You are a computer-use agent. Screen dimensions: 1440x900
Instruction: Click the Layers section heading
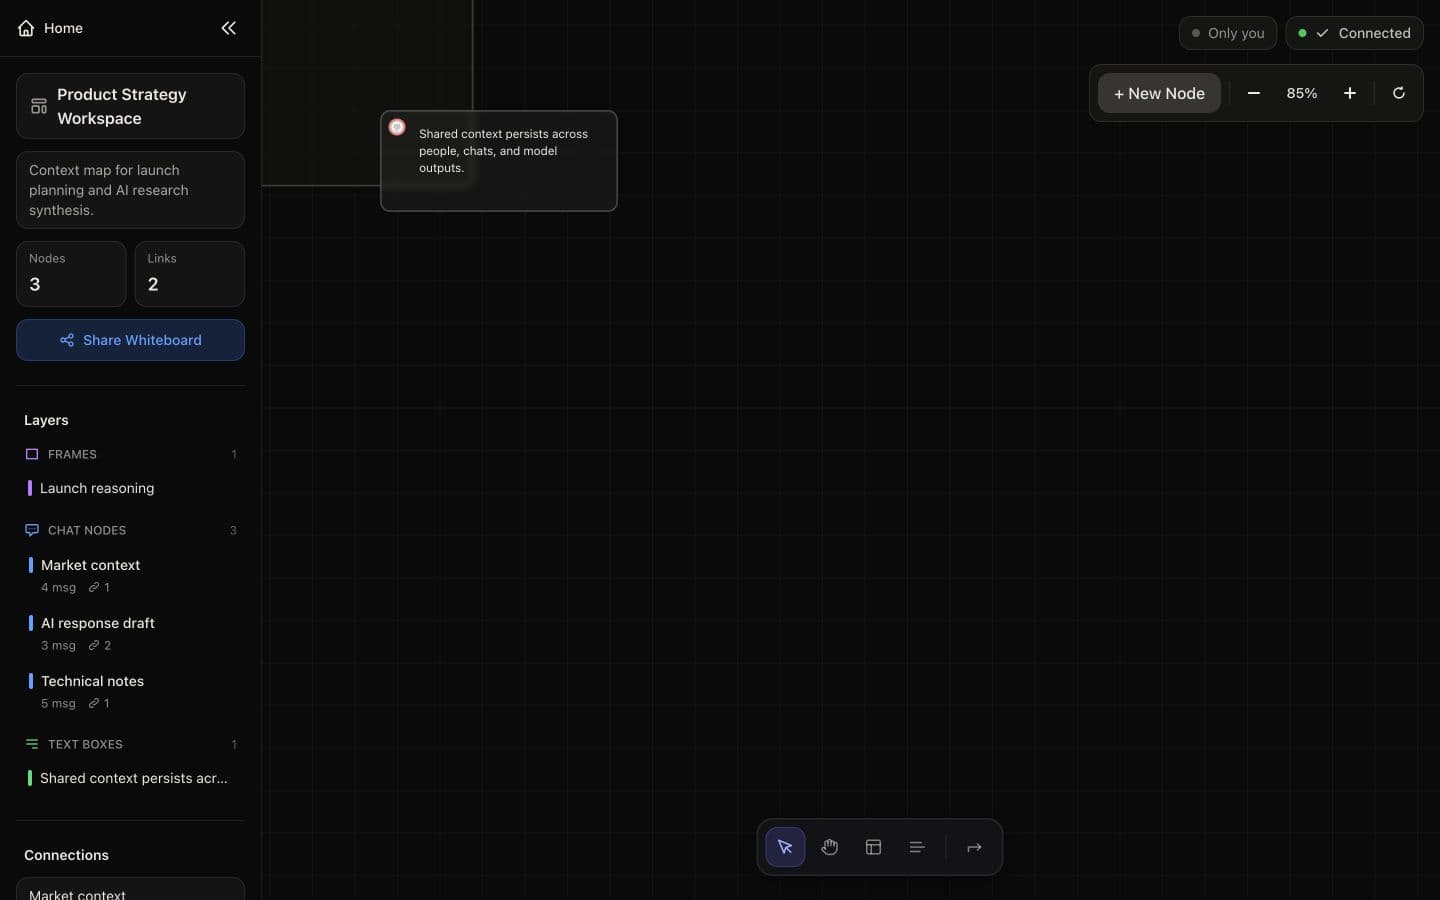tap(46, 420)
